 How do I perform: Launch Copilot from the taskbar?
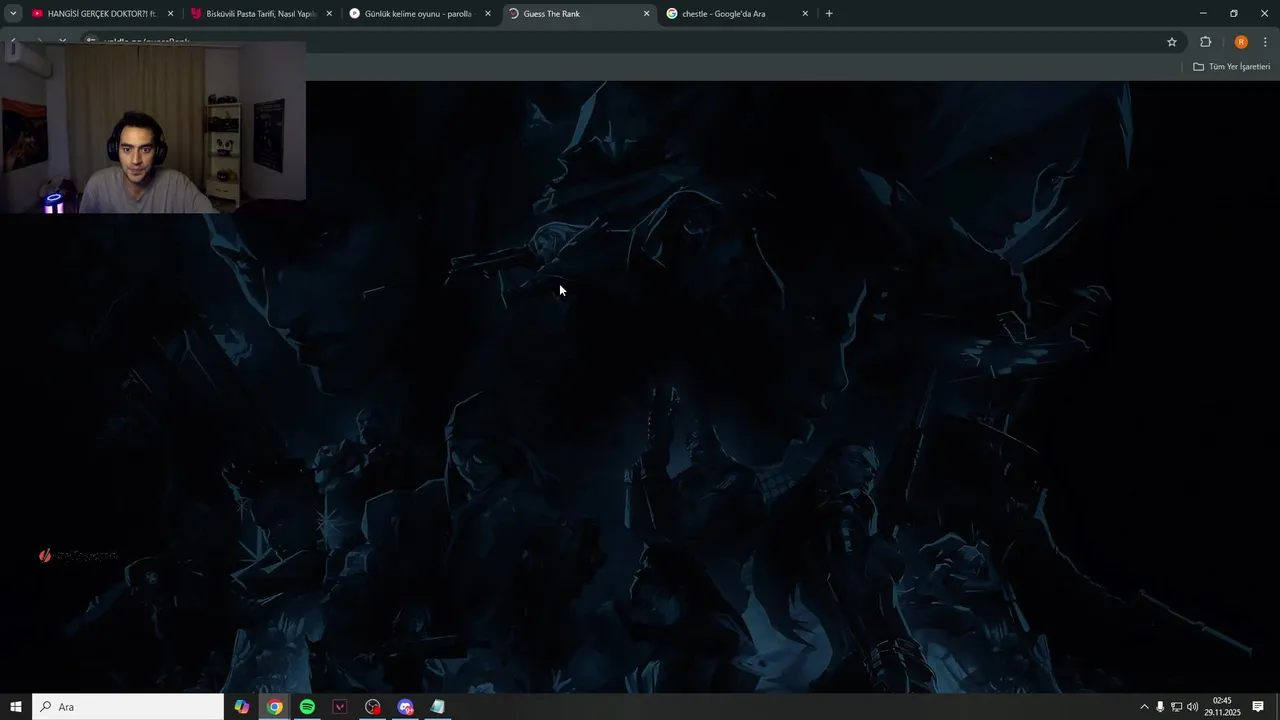[242, 707]
